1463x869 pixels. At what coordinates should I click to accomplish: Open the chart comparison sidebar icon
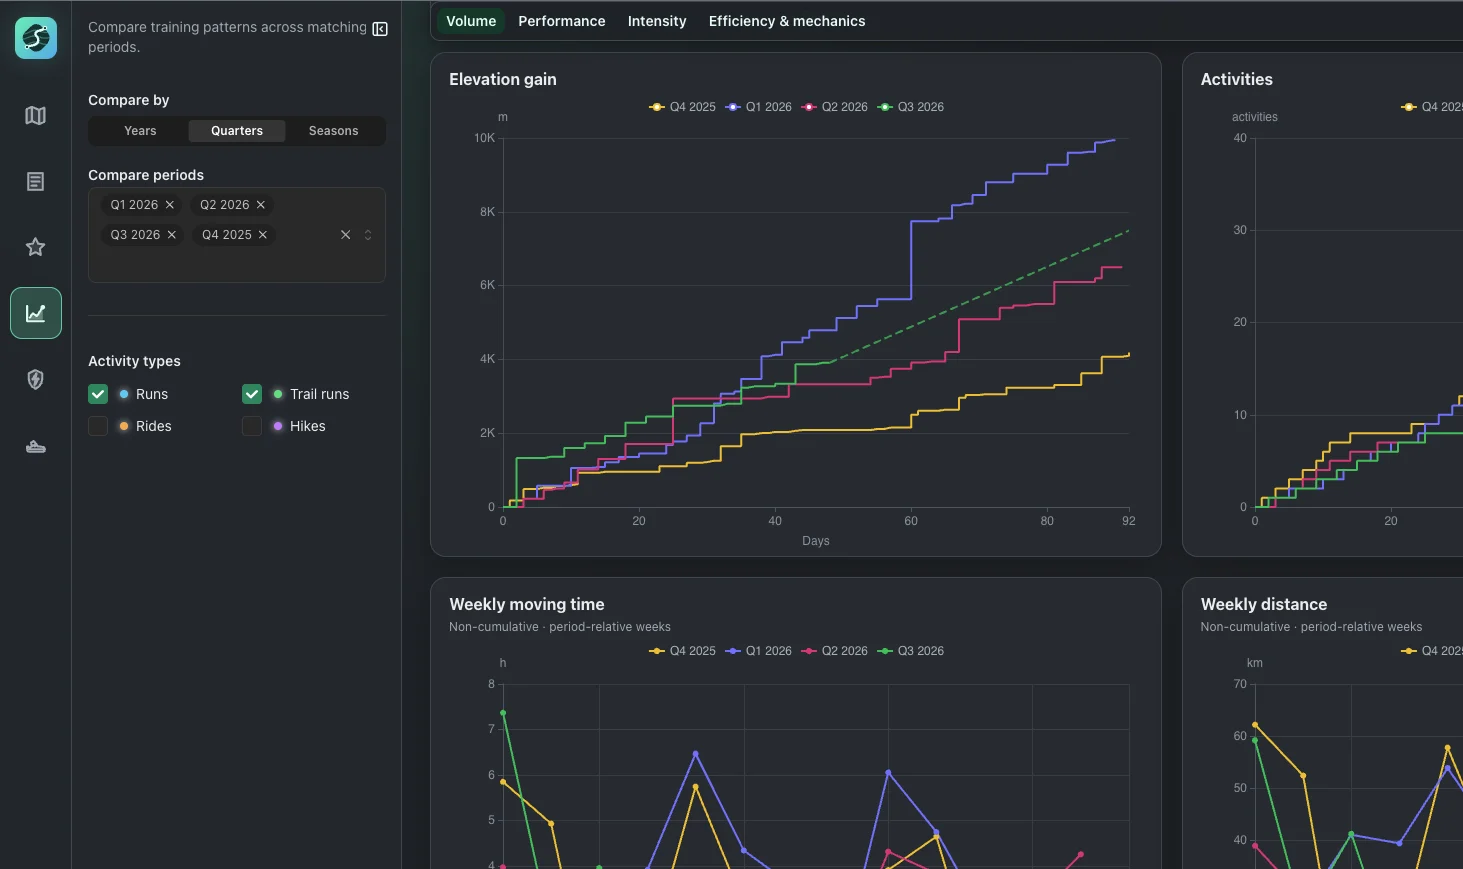tap(36, 313)
